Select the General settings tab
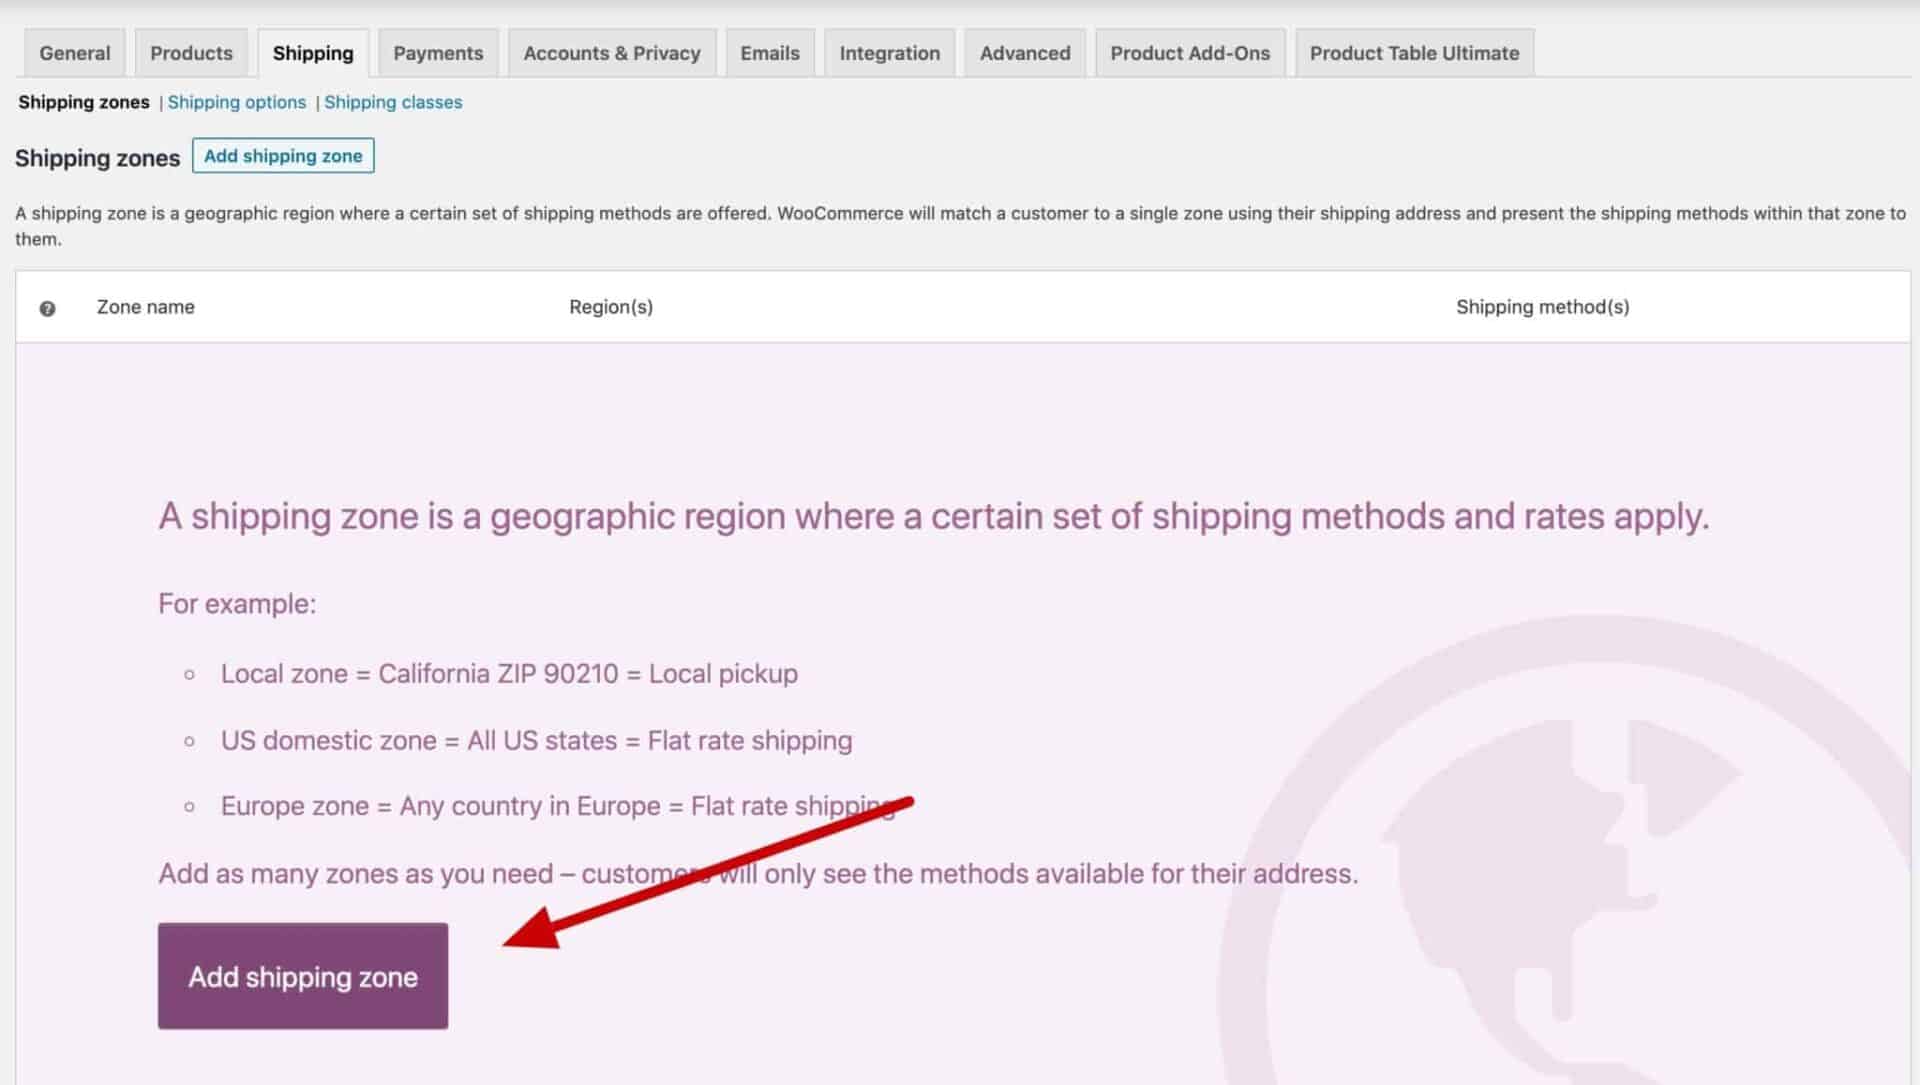Screen dimensions: 1920x1085 tap(73, 53)
